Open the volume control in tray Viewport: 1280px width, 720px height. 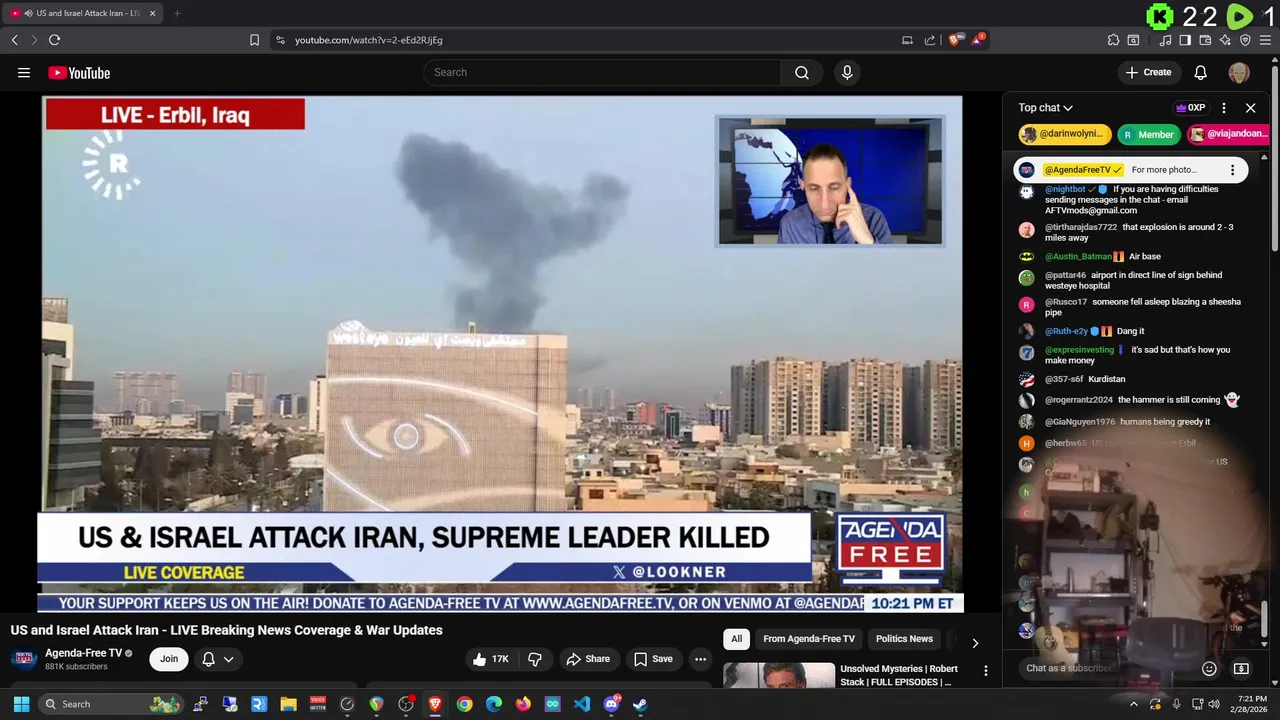click(1214, 704)
